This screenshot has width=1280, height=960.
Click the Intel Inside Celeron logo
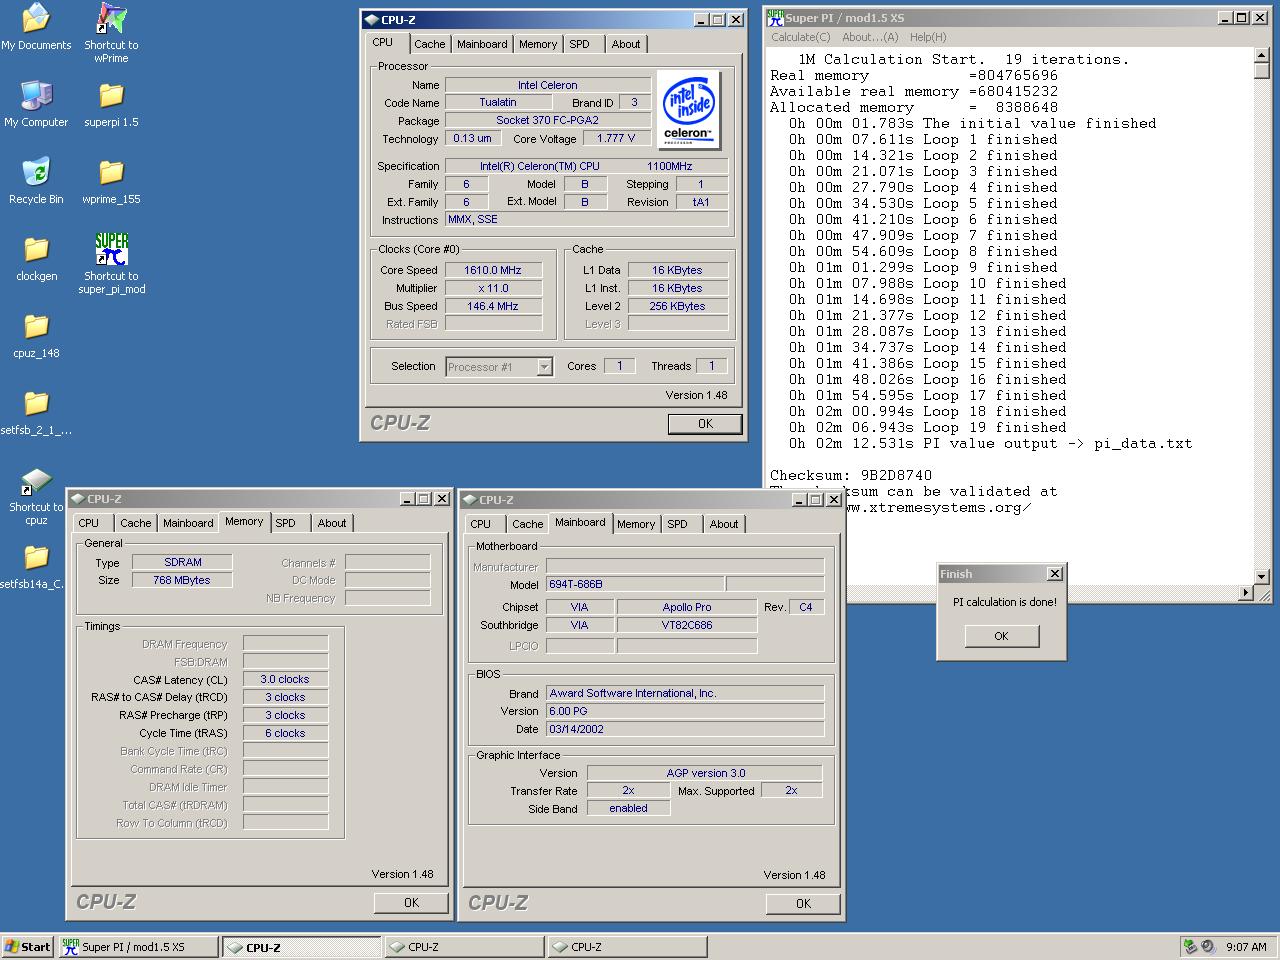click(688, 110)
